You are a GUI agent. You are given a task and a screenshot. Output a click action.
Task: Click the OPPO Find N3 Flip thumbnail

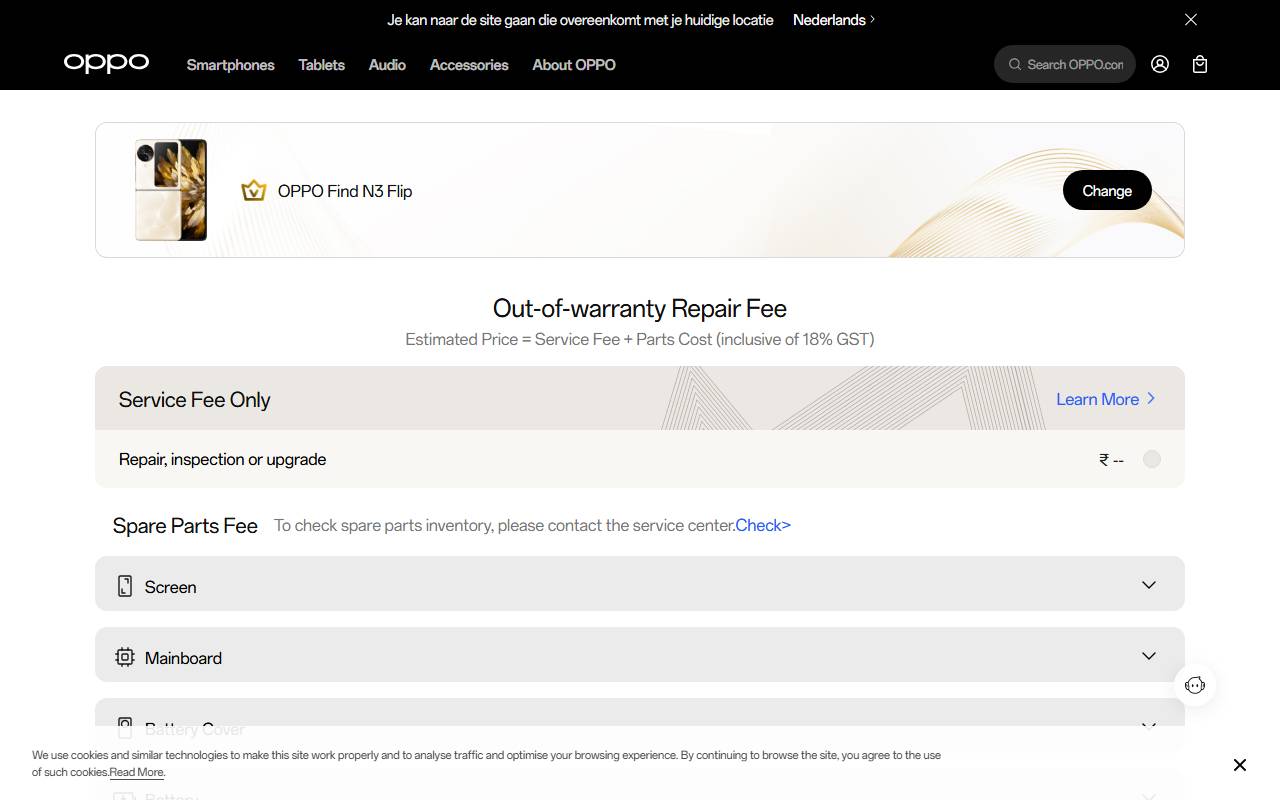point(171,190)
